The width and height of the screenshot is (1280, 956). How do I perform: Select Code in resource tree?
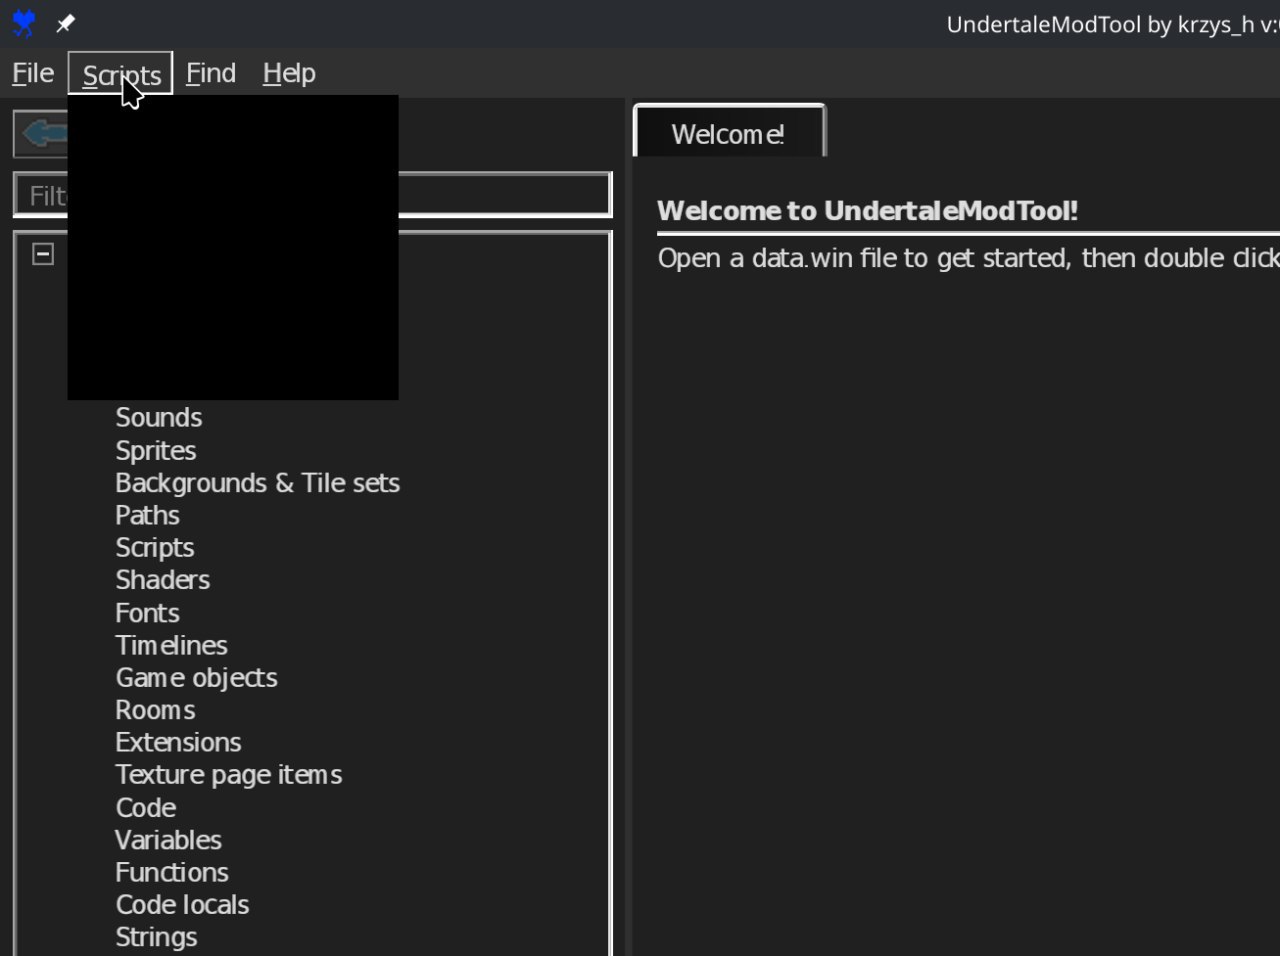tap(146, 807)
